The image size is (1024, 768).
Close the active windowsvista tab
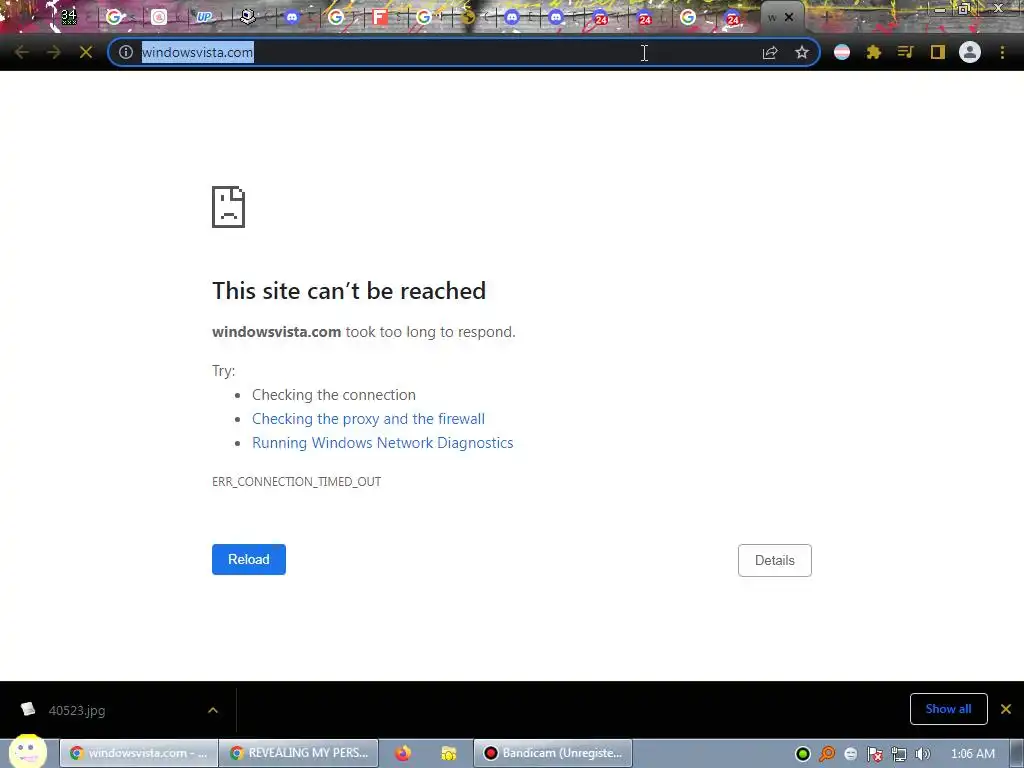[x=789, y=17]
